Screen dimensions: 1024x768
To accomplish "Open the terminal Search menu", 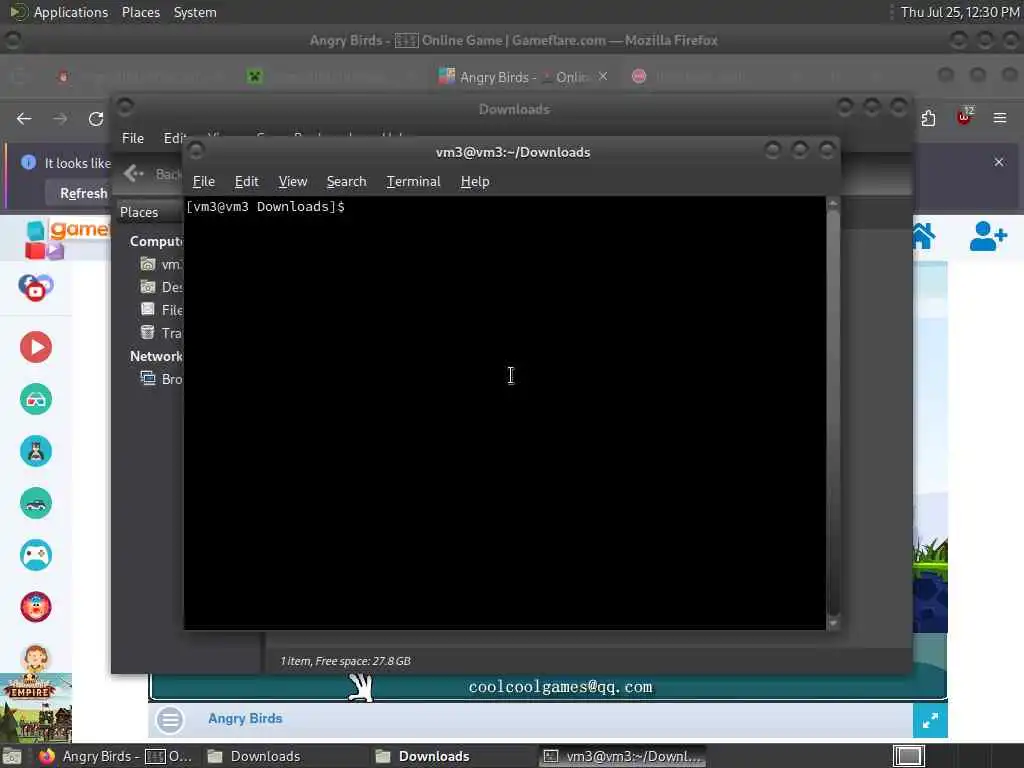I will [x=346, y=182].
